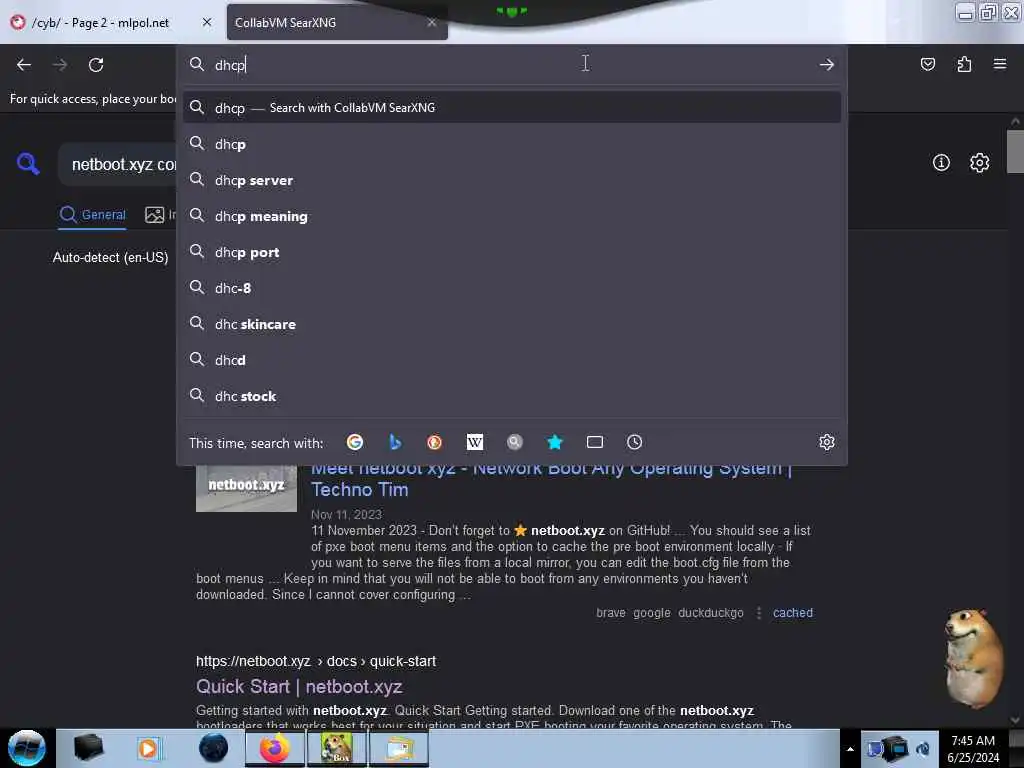
Task: Search bookmarks with the star icon
Action: click(x=554, y=442)
